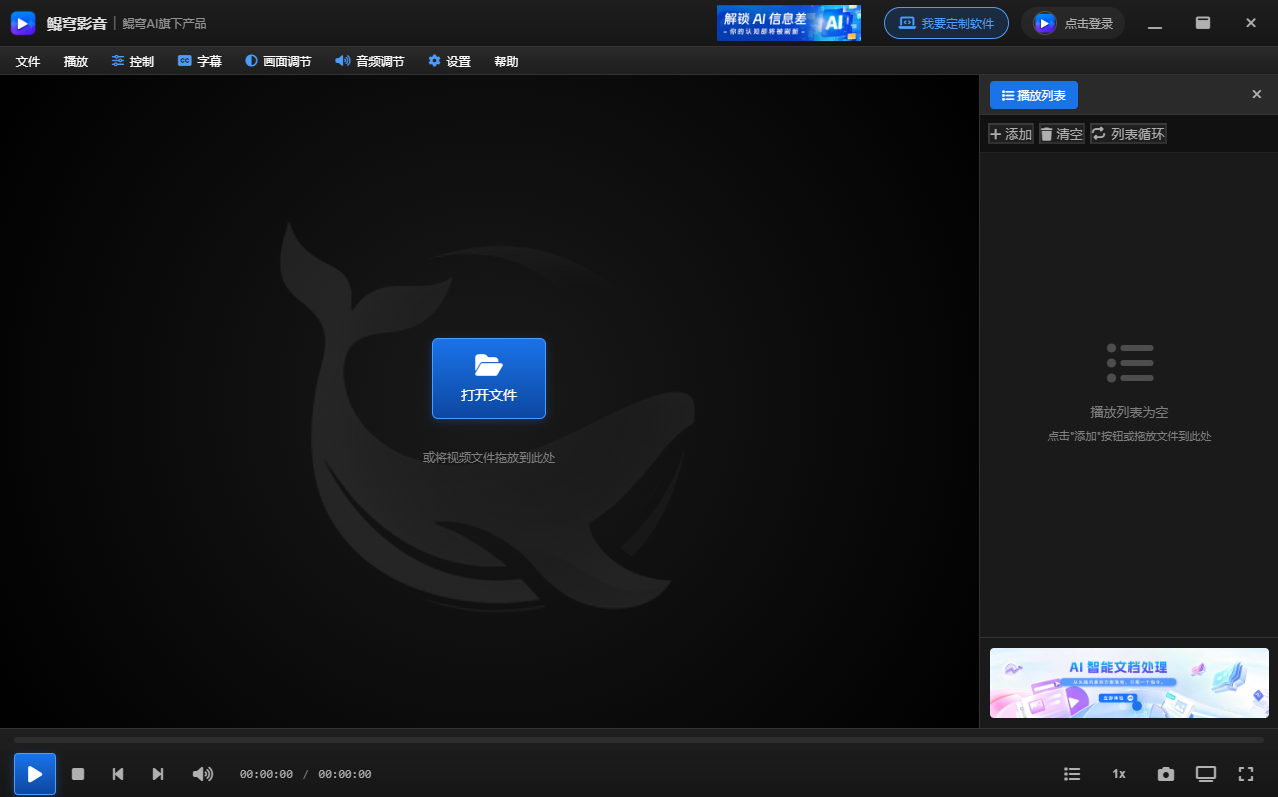Open mini-player mode with the TV icon
The width and height of the screenshot is (1278, 797).
(x=1206, y=773)
